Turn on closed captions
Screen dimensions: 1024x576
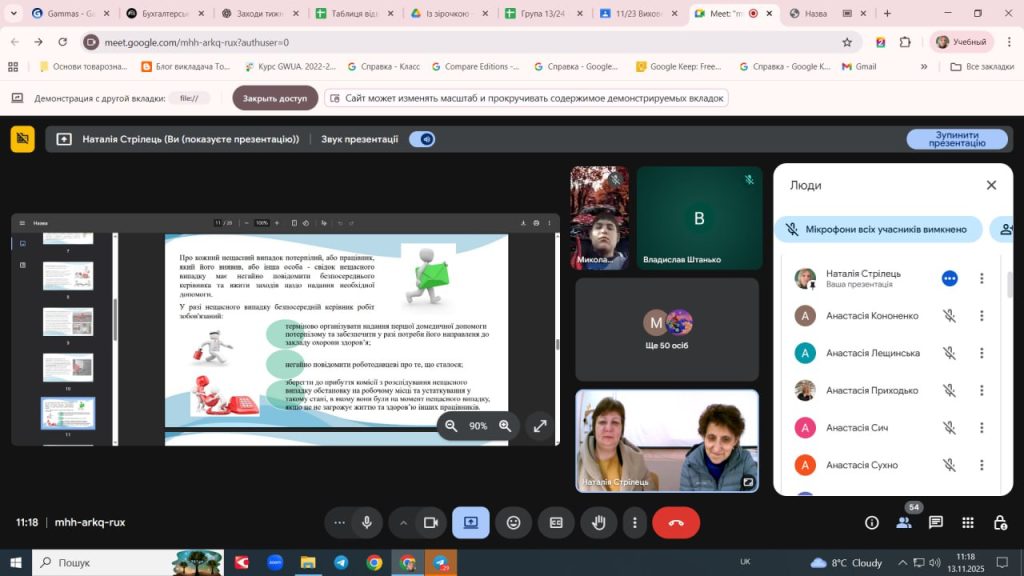(556, 522)
